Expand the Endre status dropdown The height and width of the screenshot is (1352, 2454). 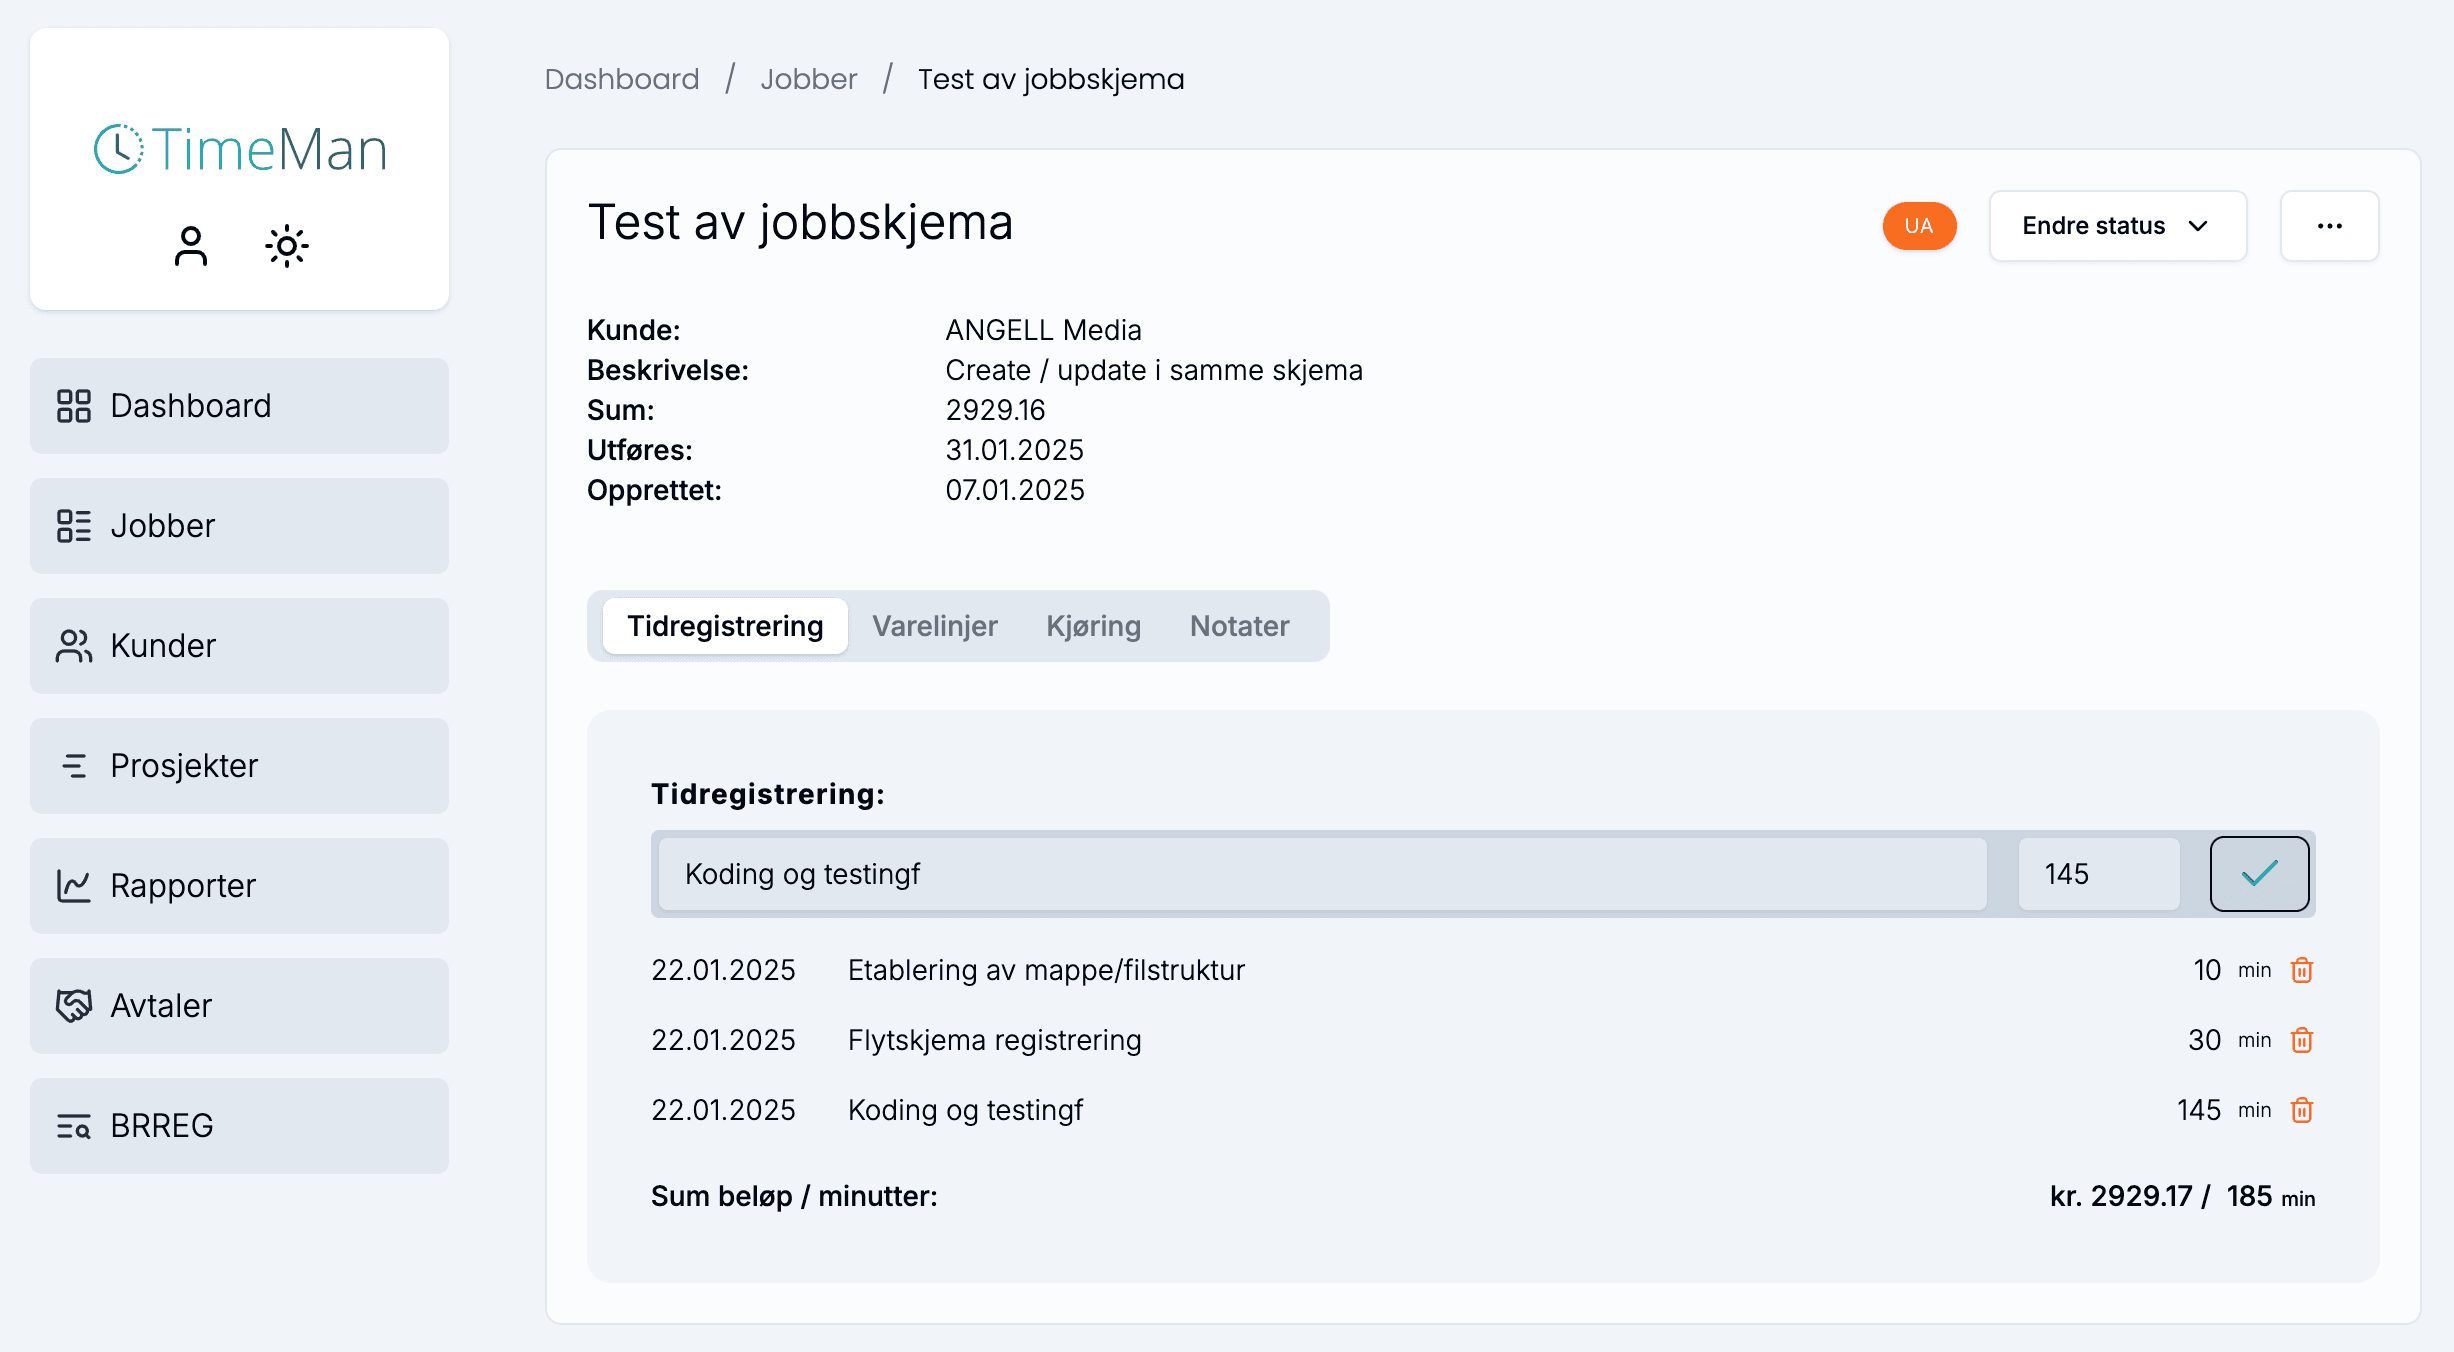click(2117, 226)
